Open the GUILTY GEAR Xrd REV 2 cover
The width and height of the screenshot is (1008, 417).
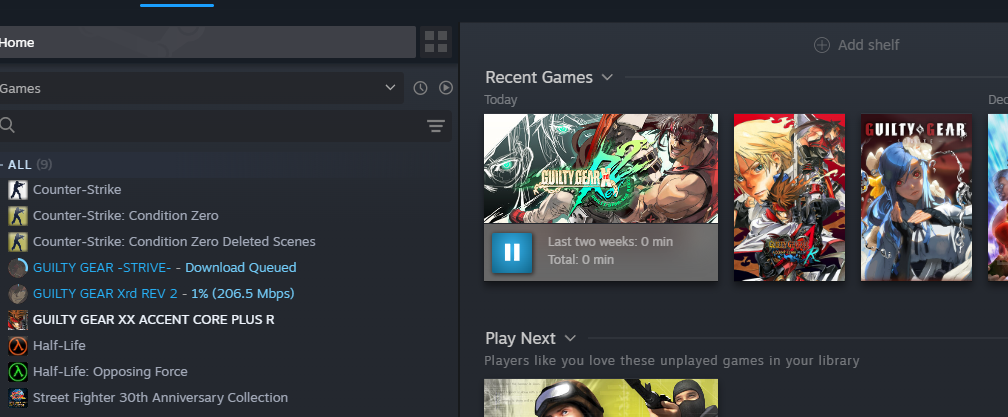601,169
